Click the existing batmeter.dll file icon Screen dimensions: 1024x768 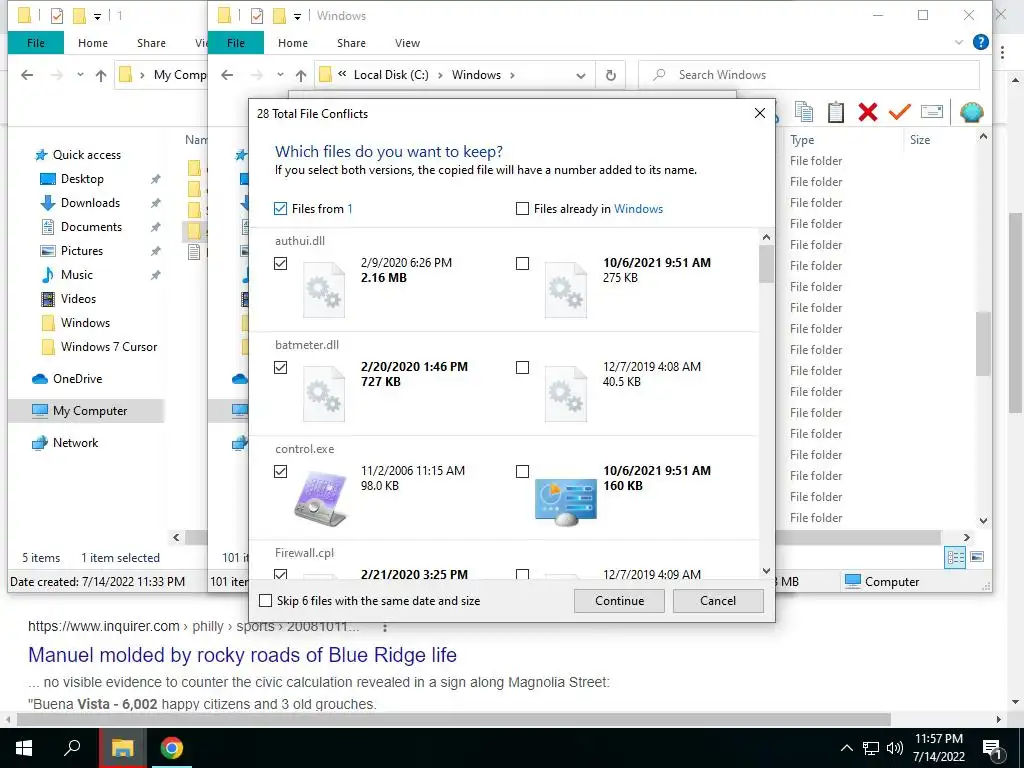(x=566, y=394)
